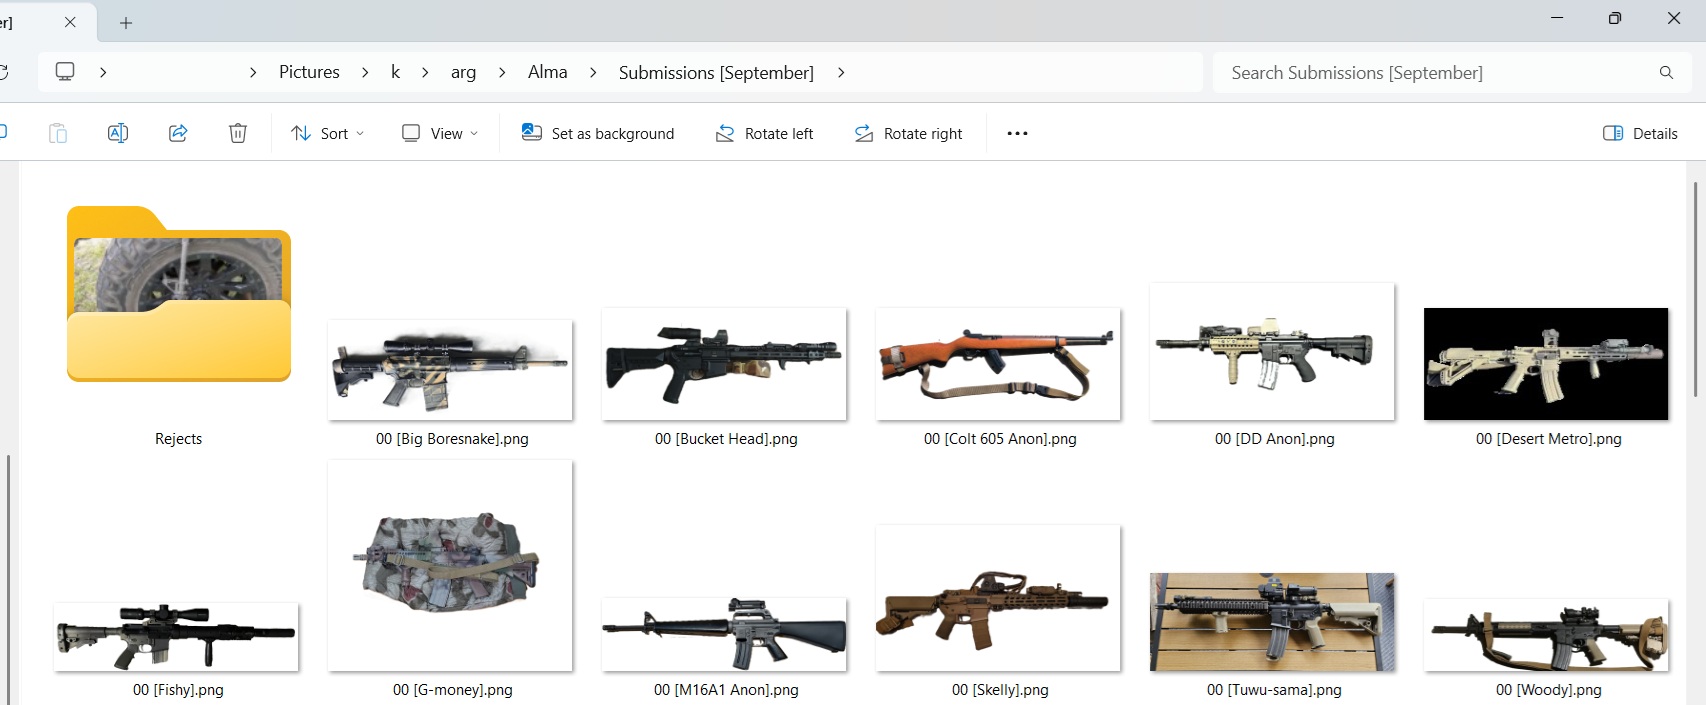Click Rotate right button
Image resolution: width=1706 pixels, height=705 pixels.
click(908, 133)
